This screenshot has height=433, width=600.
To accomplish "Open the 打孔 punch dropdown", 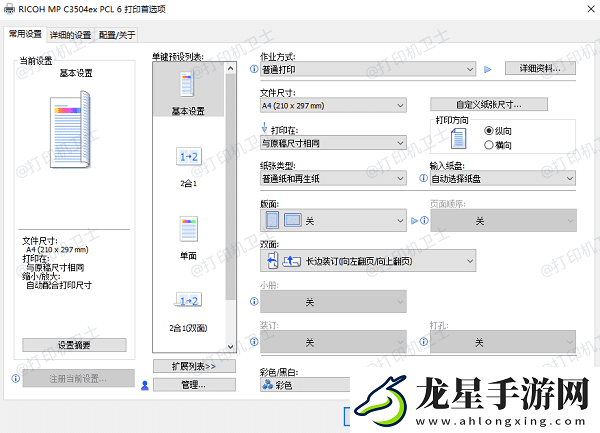I will tap(503, 342).
